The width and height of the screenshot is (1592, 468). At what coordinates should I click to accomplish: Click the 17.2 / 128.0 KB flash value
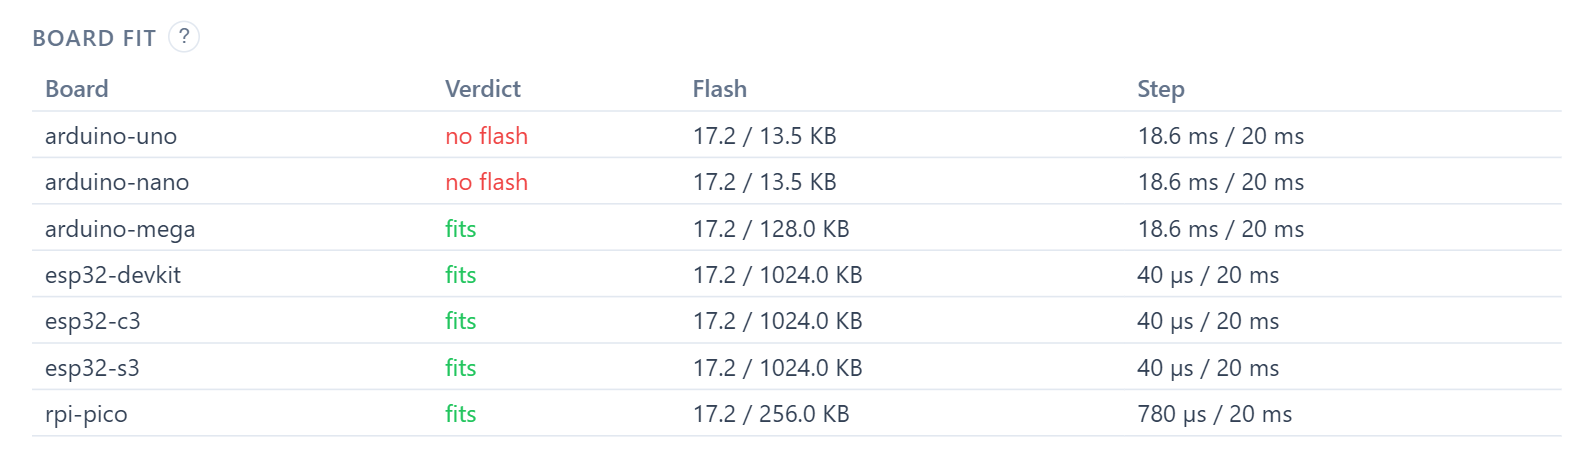pos(771,229)
